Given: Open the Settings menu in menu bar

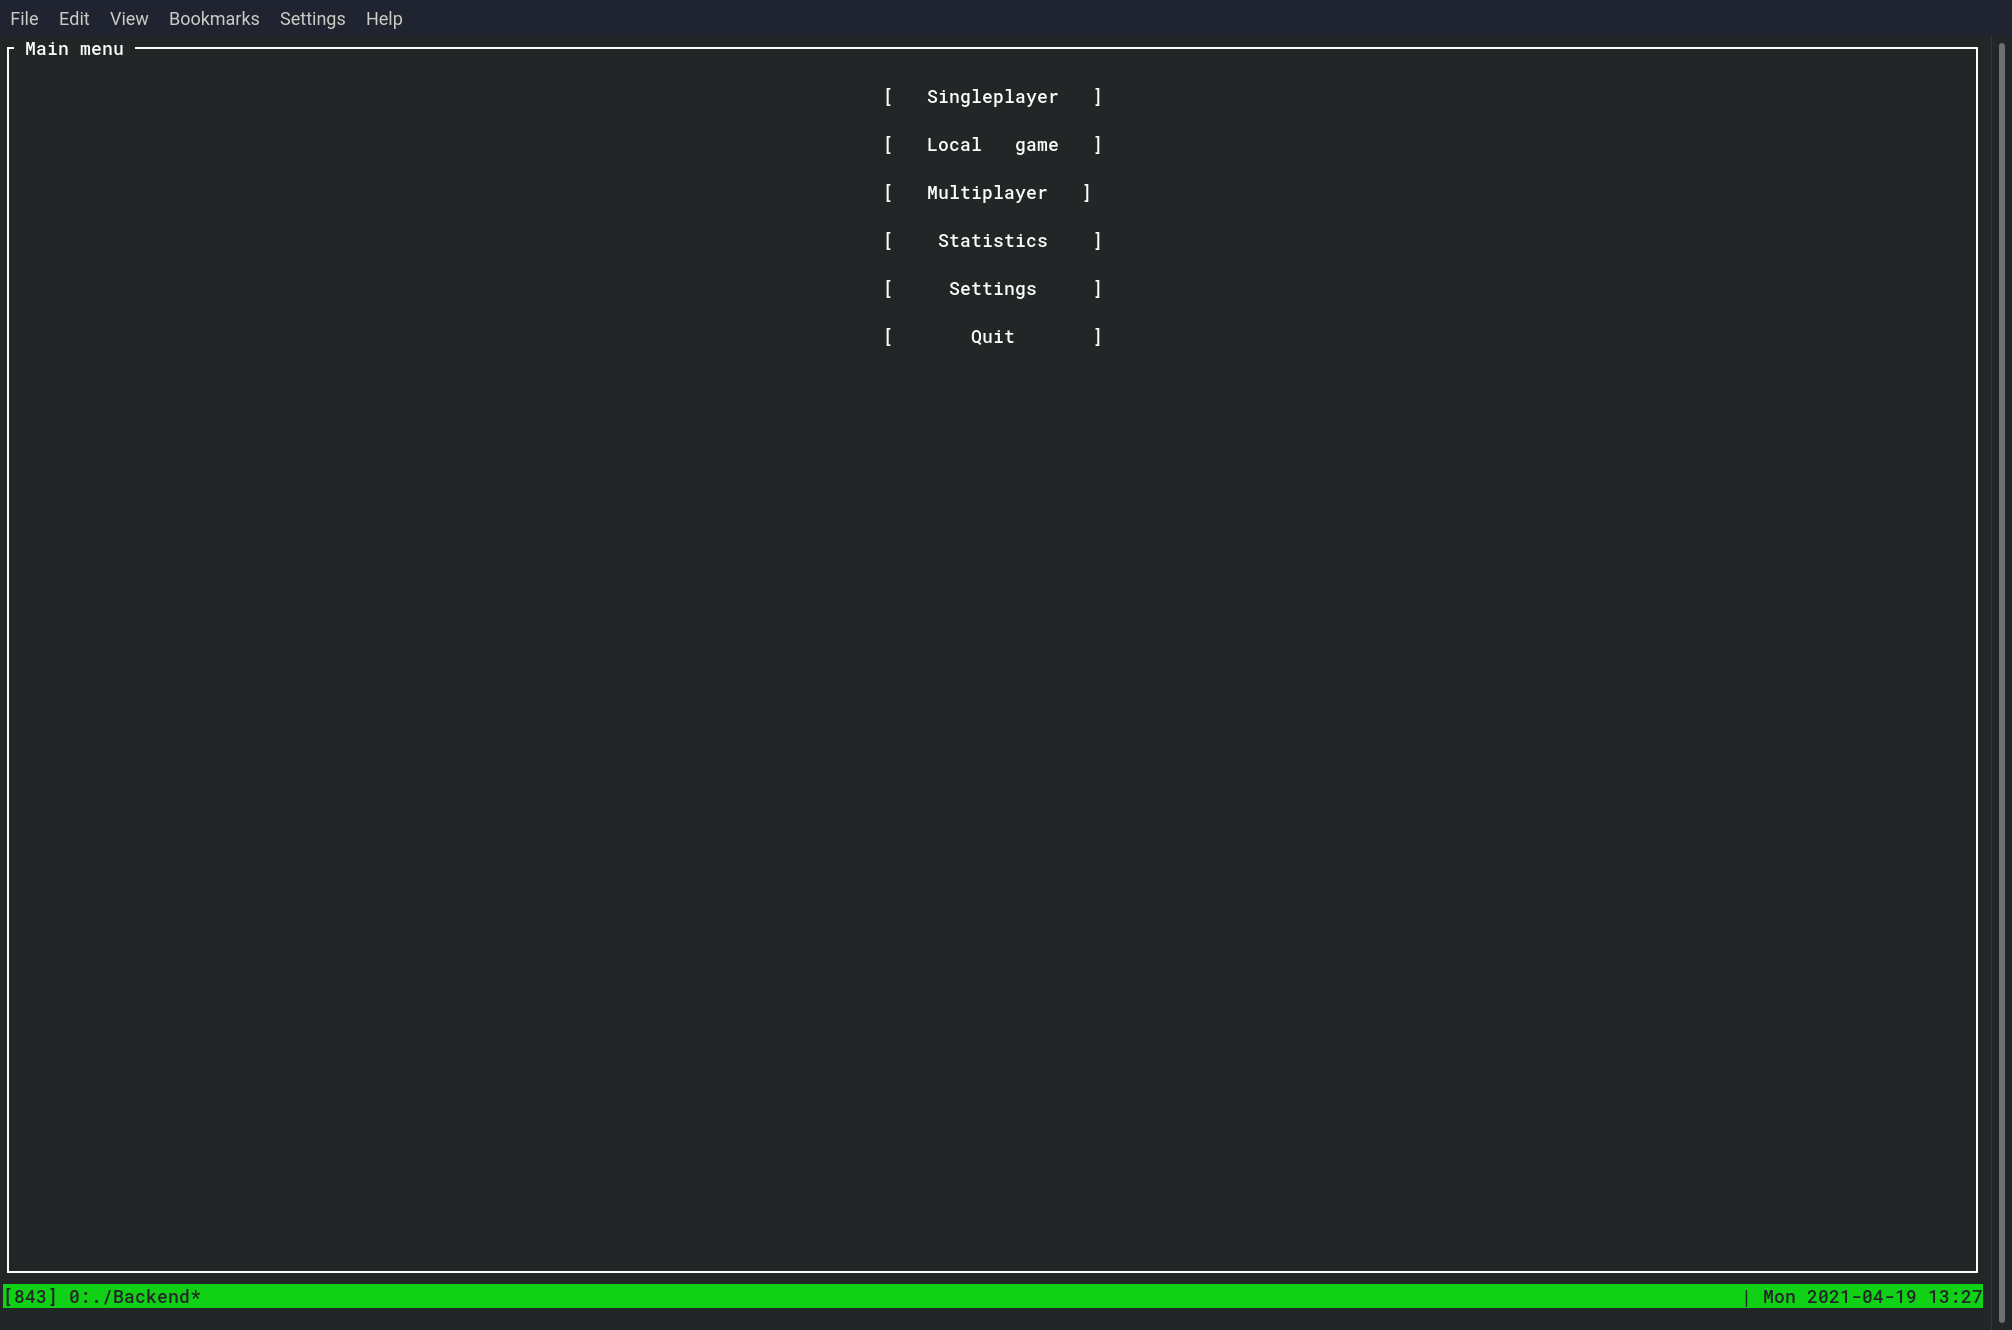Looking at the screenshot, I should (x=312, y=19).
